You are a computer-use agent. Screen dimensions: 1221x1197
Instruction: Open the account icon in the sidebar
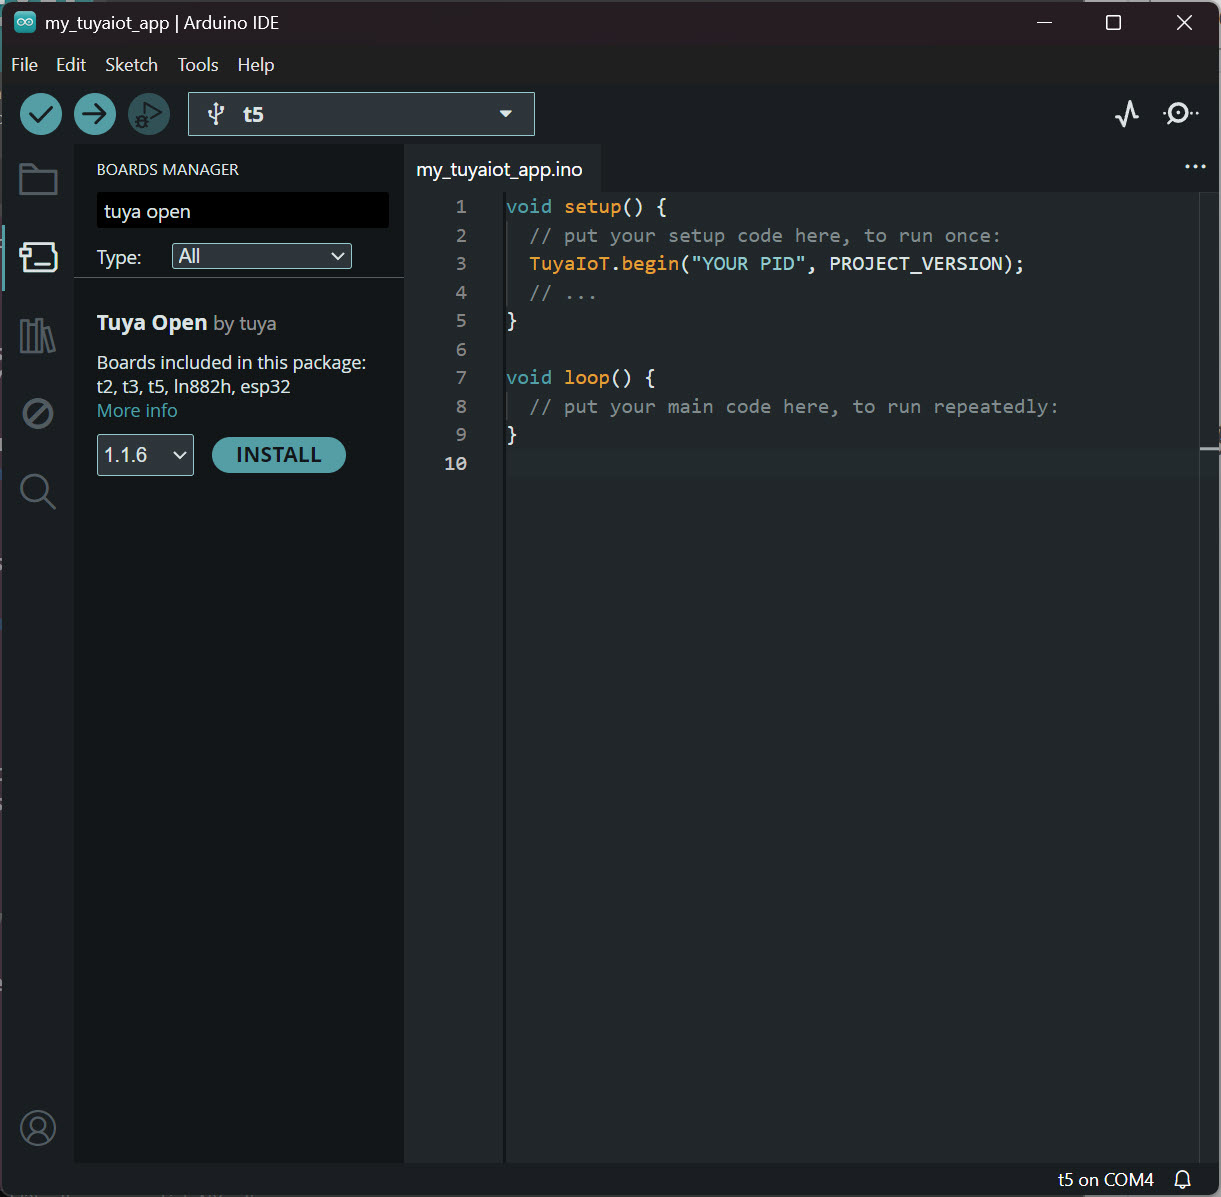point(37,1127)
